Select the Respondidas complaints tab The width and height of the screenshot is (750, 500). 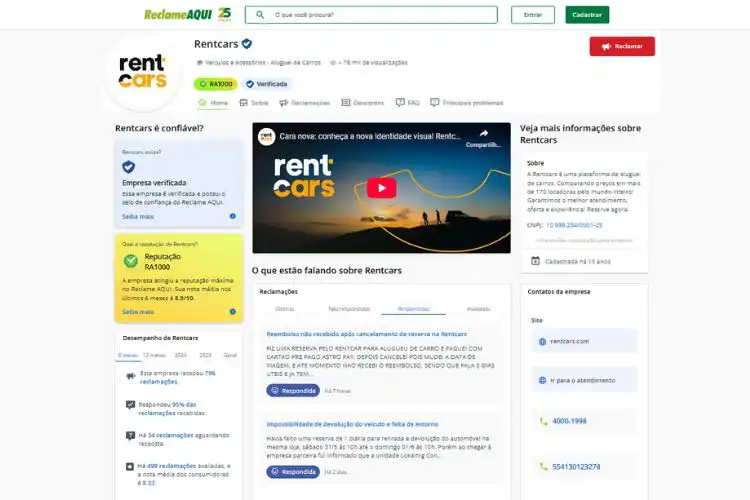[x=413, y=309]
